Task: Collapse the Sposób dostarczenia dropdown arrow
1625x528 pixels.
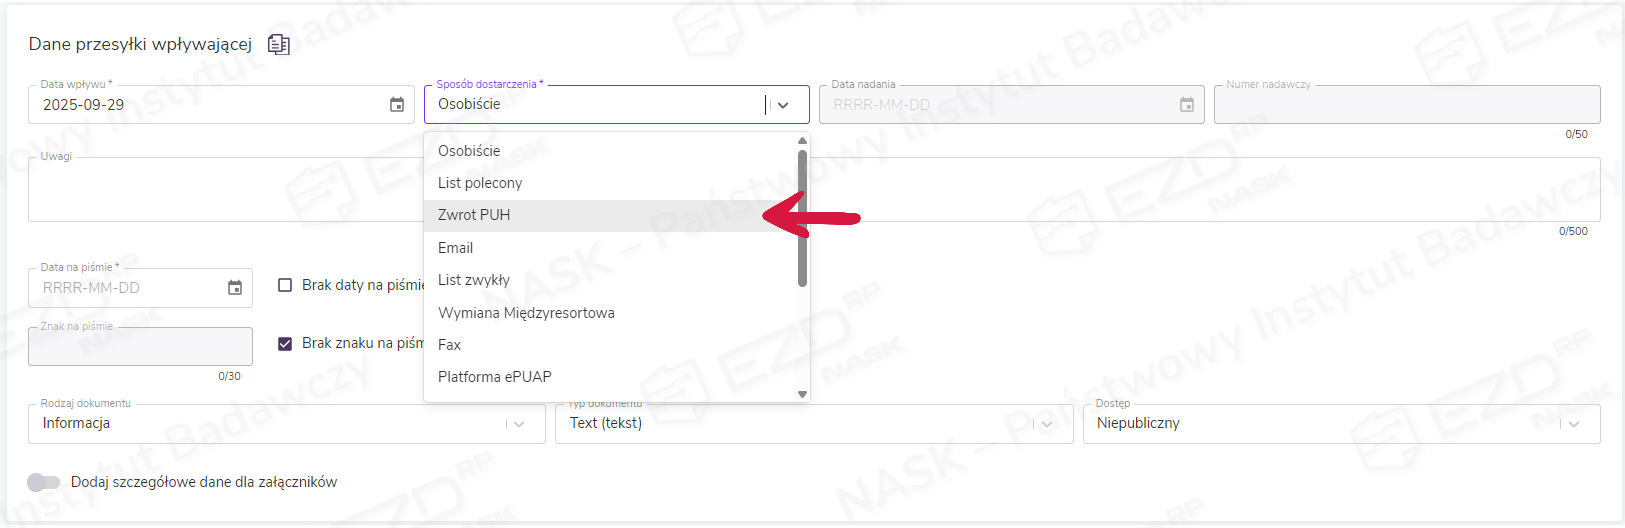Action: (x=783, y=105)
